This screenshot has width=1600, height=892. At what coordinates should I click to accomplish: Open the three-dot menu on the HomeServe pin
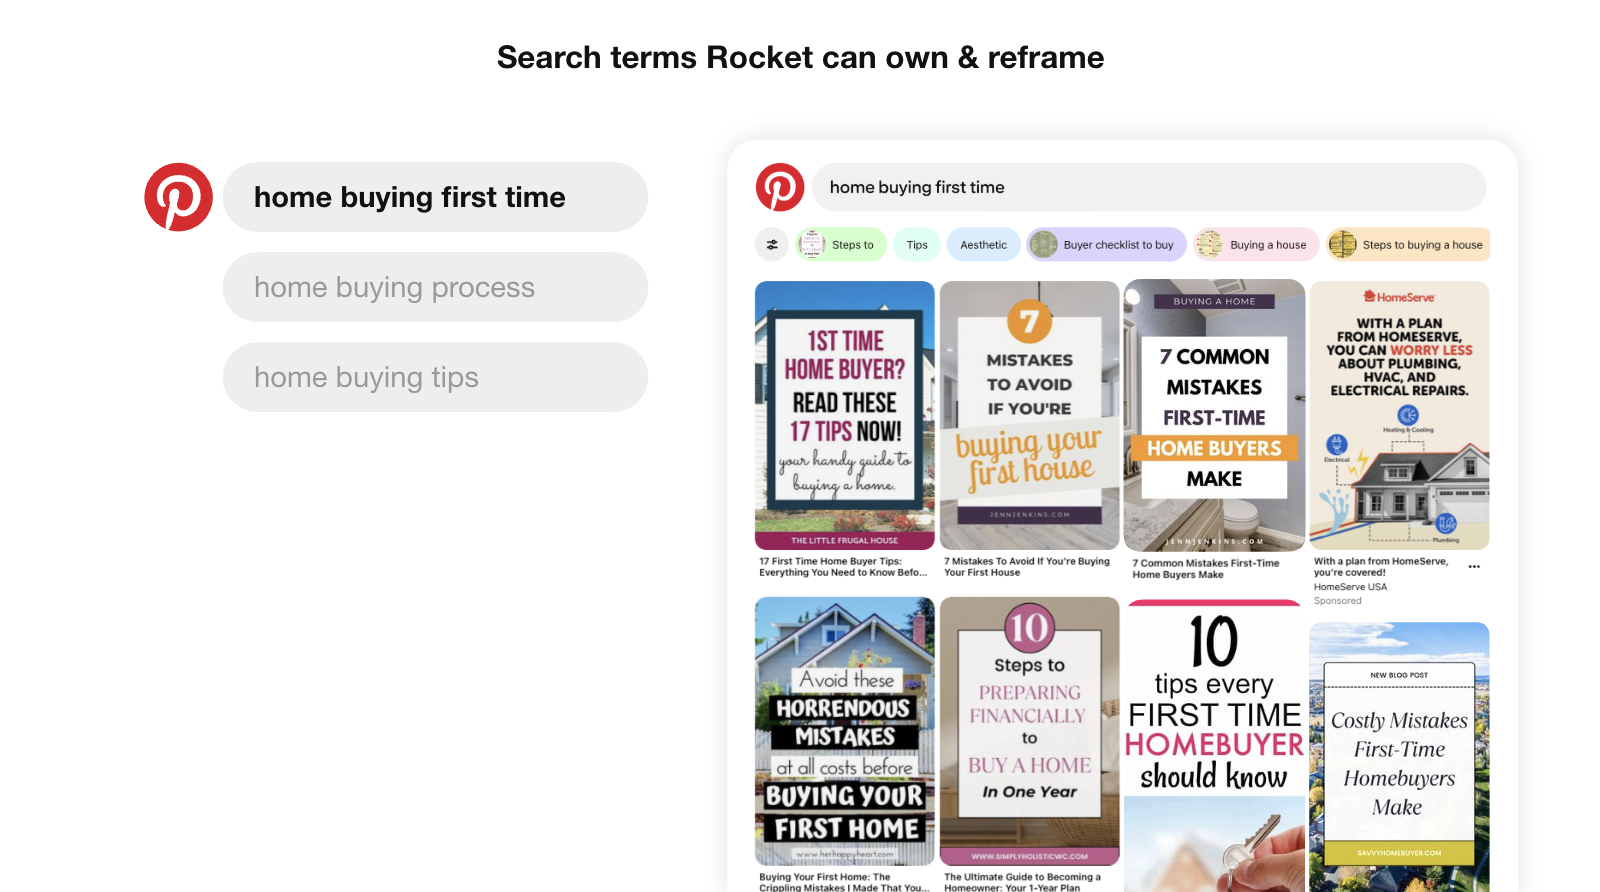click(1474, 567)
